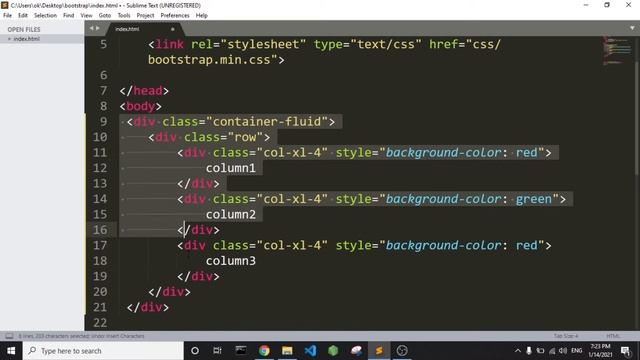The height and width of the screenshot is (360, 640).
Task: Open the Find menu
Action: (x=69, y=16)
